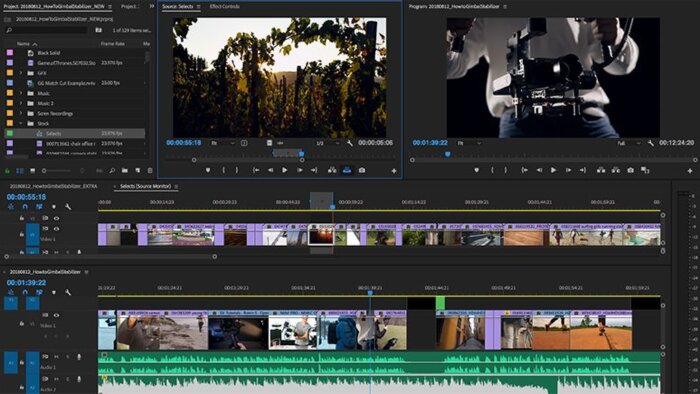Mark In point in Program monitor
The height and width of the screenshot is (394, 700).
tap(492, 170)
